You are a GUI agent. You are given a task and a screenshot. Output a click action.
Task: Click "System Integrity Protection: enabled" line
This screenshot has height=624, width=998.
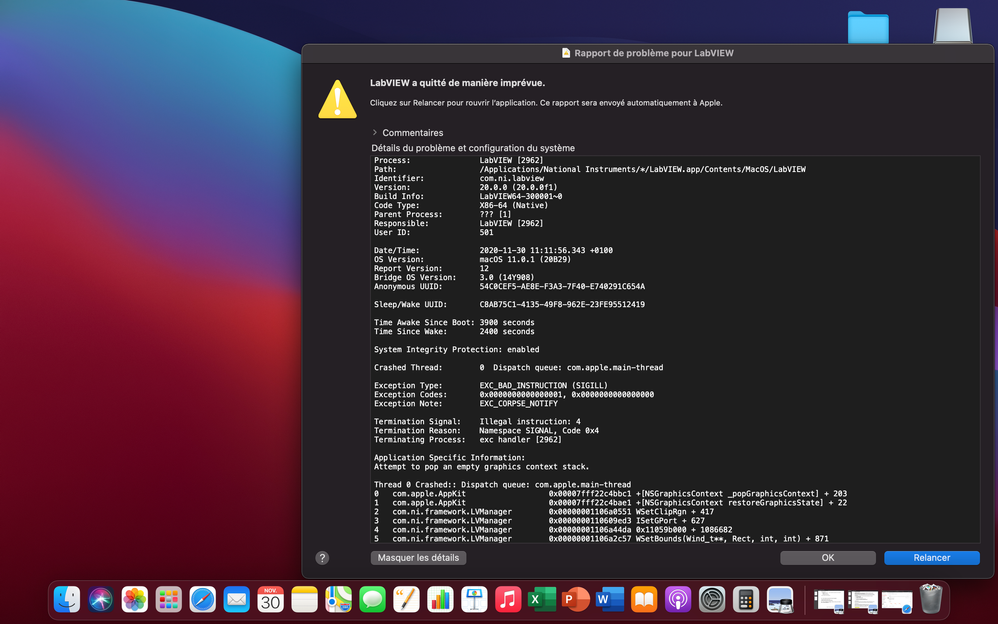456,350
